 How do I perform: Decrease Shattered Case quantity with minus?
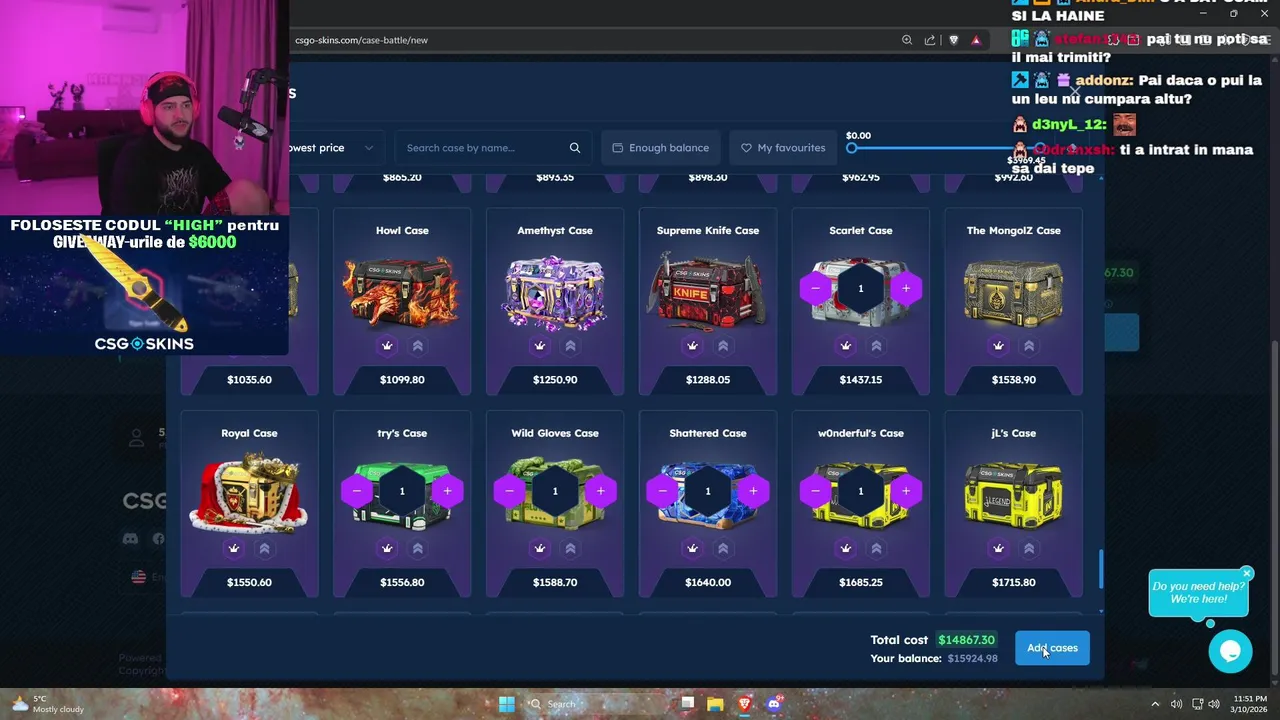[x=663, y=491]
